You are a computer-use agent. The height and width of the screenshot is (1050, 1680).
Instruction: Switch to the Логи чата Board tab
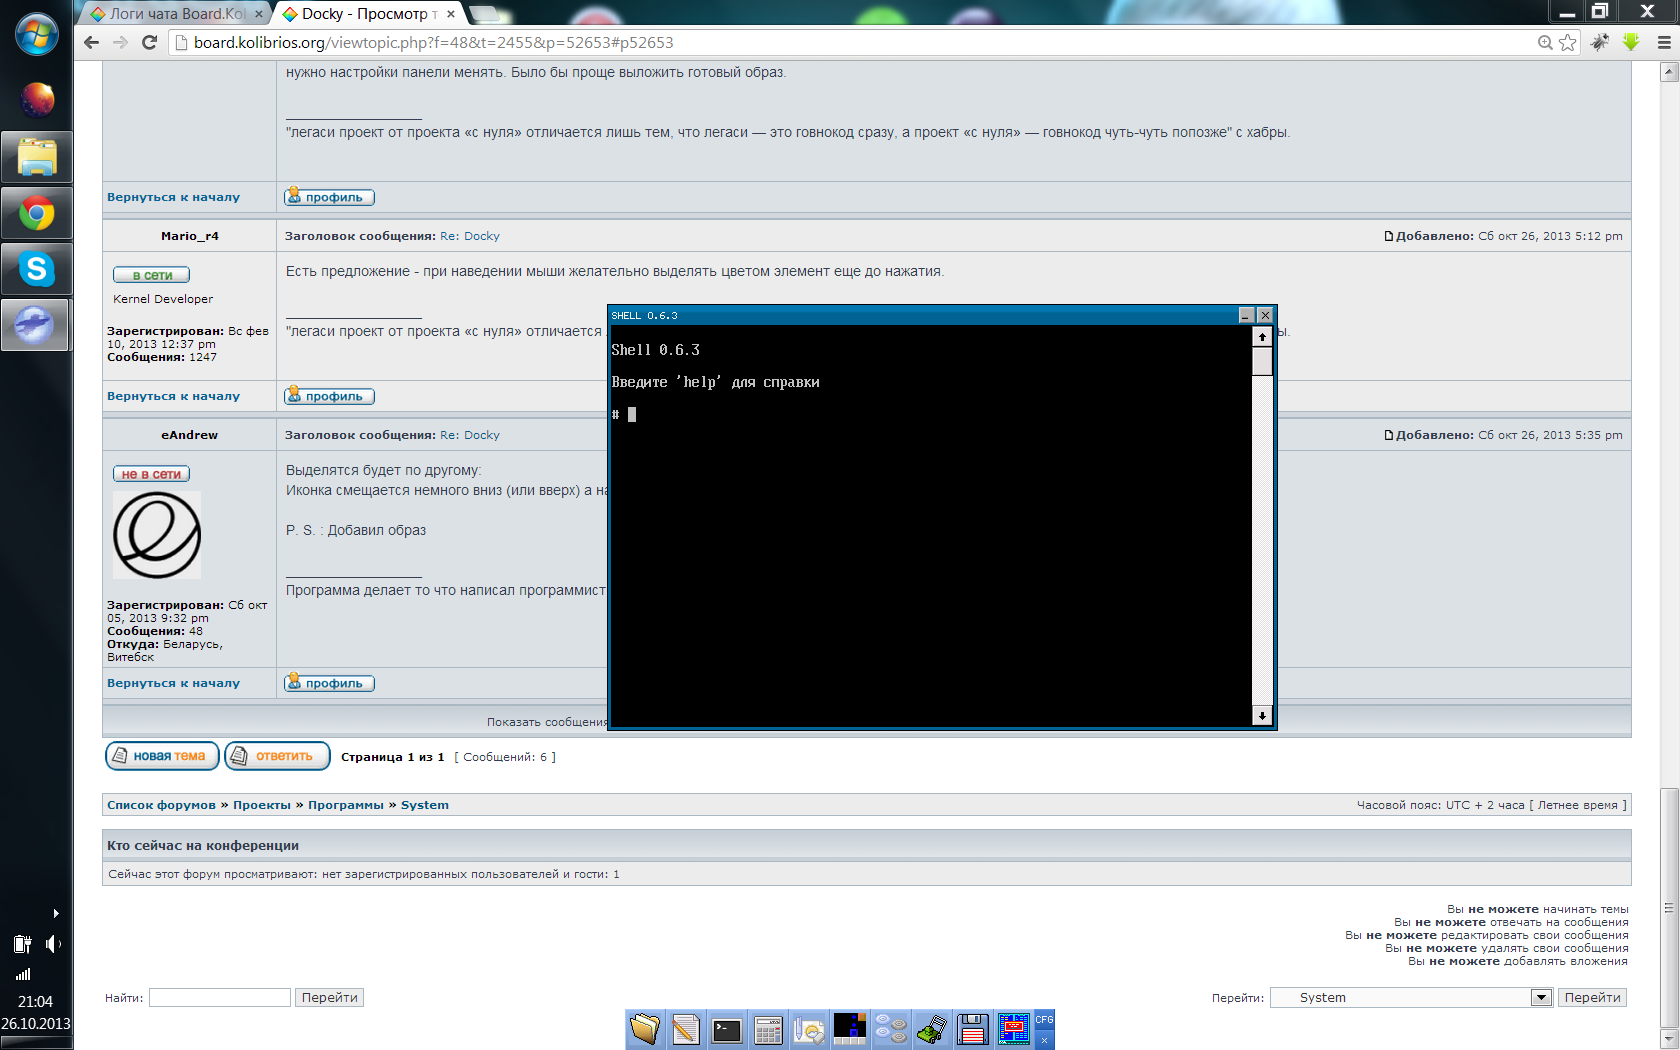point(177,14)
